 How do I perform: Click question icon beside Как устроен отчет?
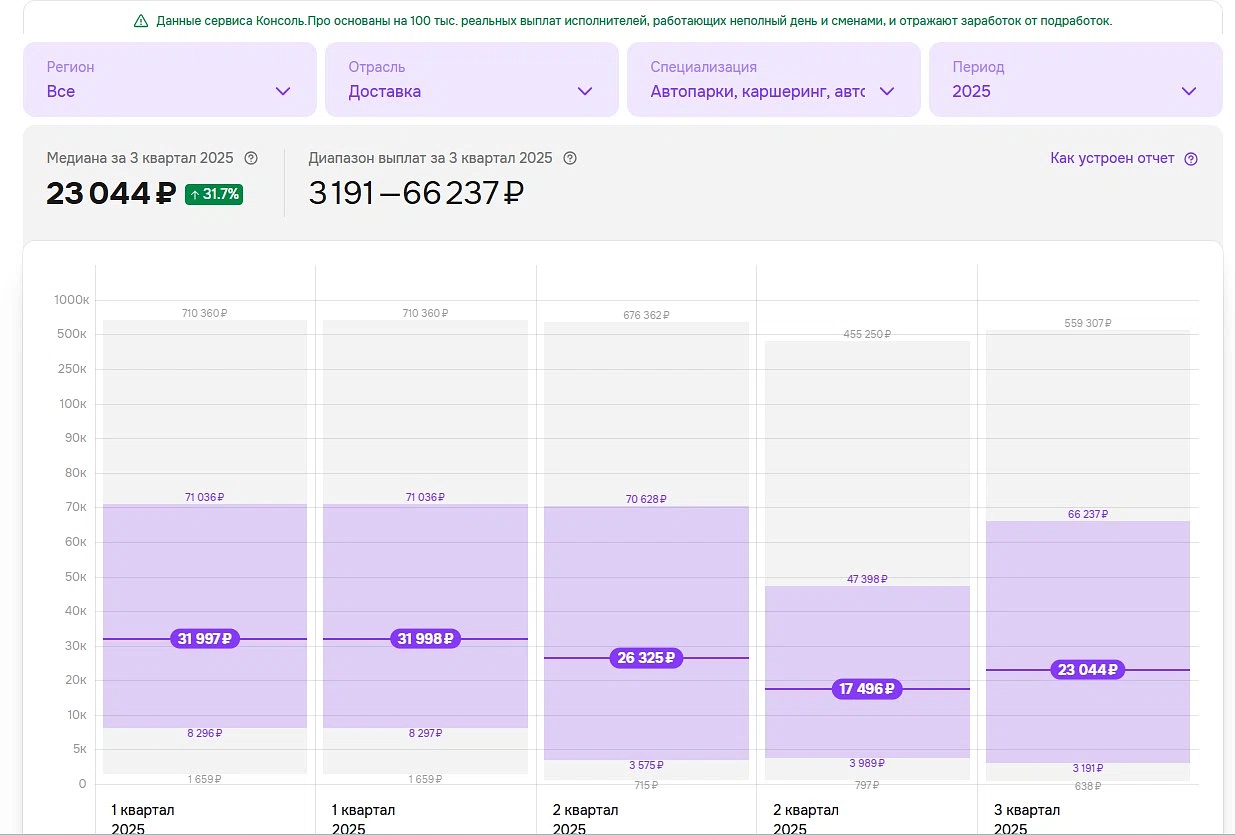click(x=1190, y=159)
